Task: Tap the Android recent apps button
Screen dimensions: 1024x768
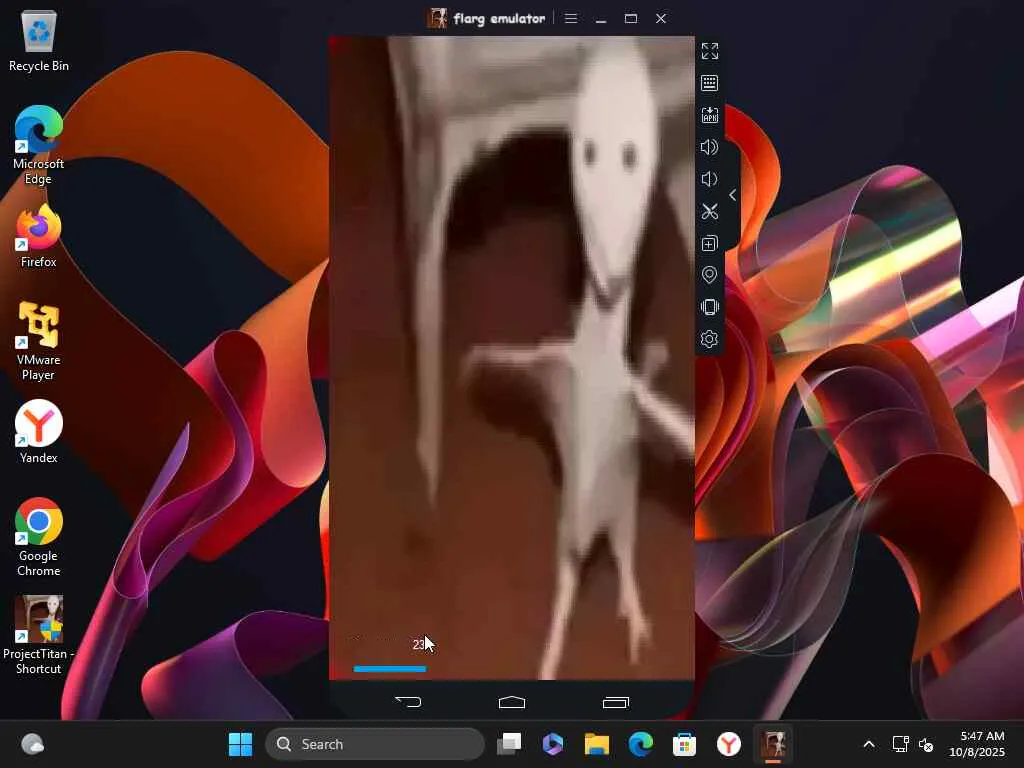Action: pos(616,702)
